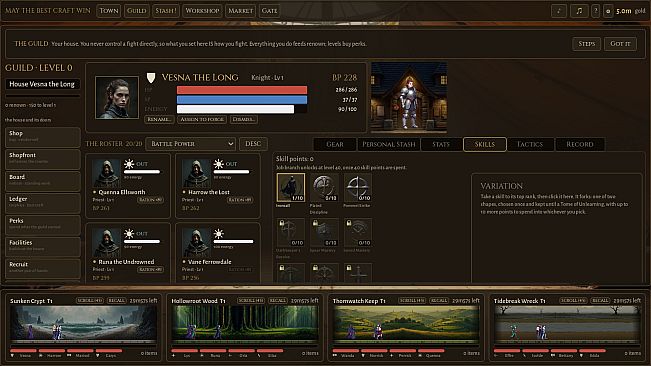The image size is (651, 366).
Task: Click the Assign to Forge button
Action: coord(202,120)
